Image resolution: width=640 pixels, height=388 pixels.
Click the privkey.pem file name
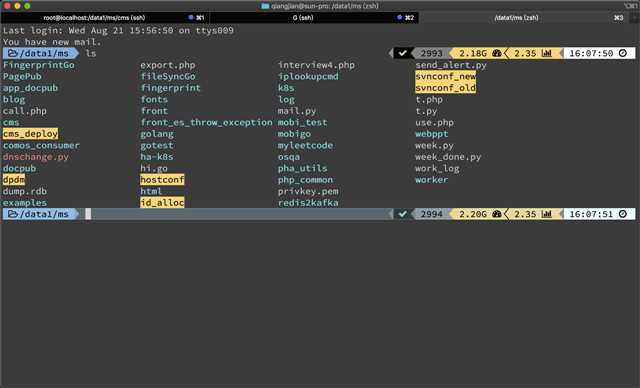(x=308, y=191)
